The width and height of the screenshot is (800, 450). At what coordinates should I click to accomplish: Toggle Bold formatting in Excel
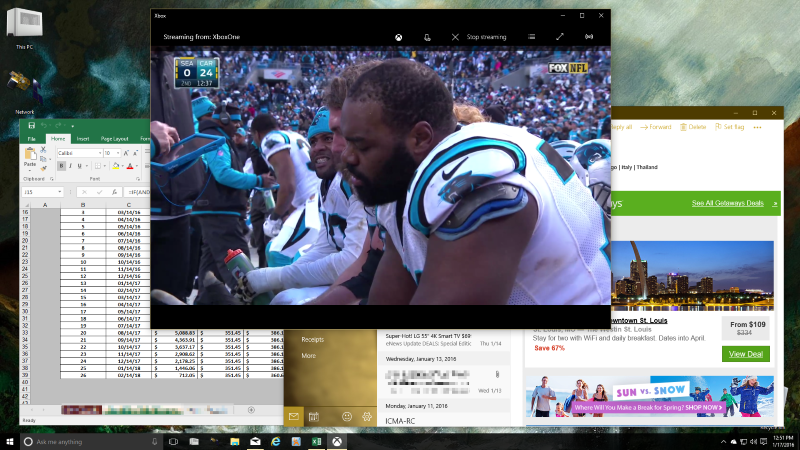coord(61,166)
